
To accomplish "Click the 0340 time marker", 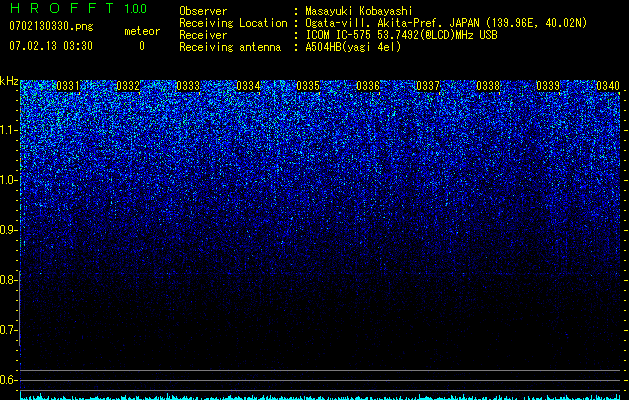I will tap(608, 86).
